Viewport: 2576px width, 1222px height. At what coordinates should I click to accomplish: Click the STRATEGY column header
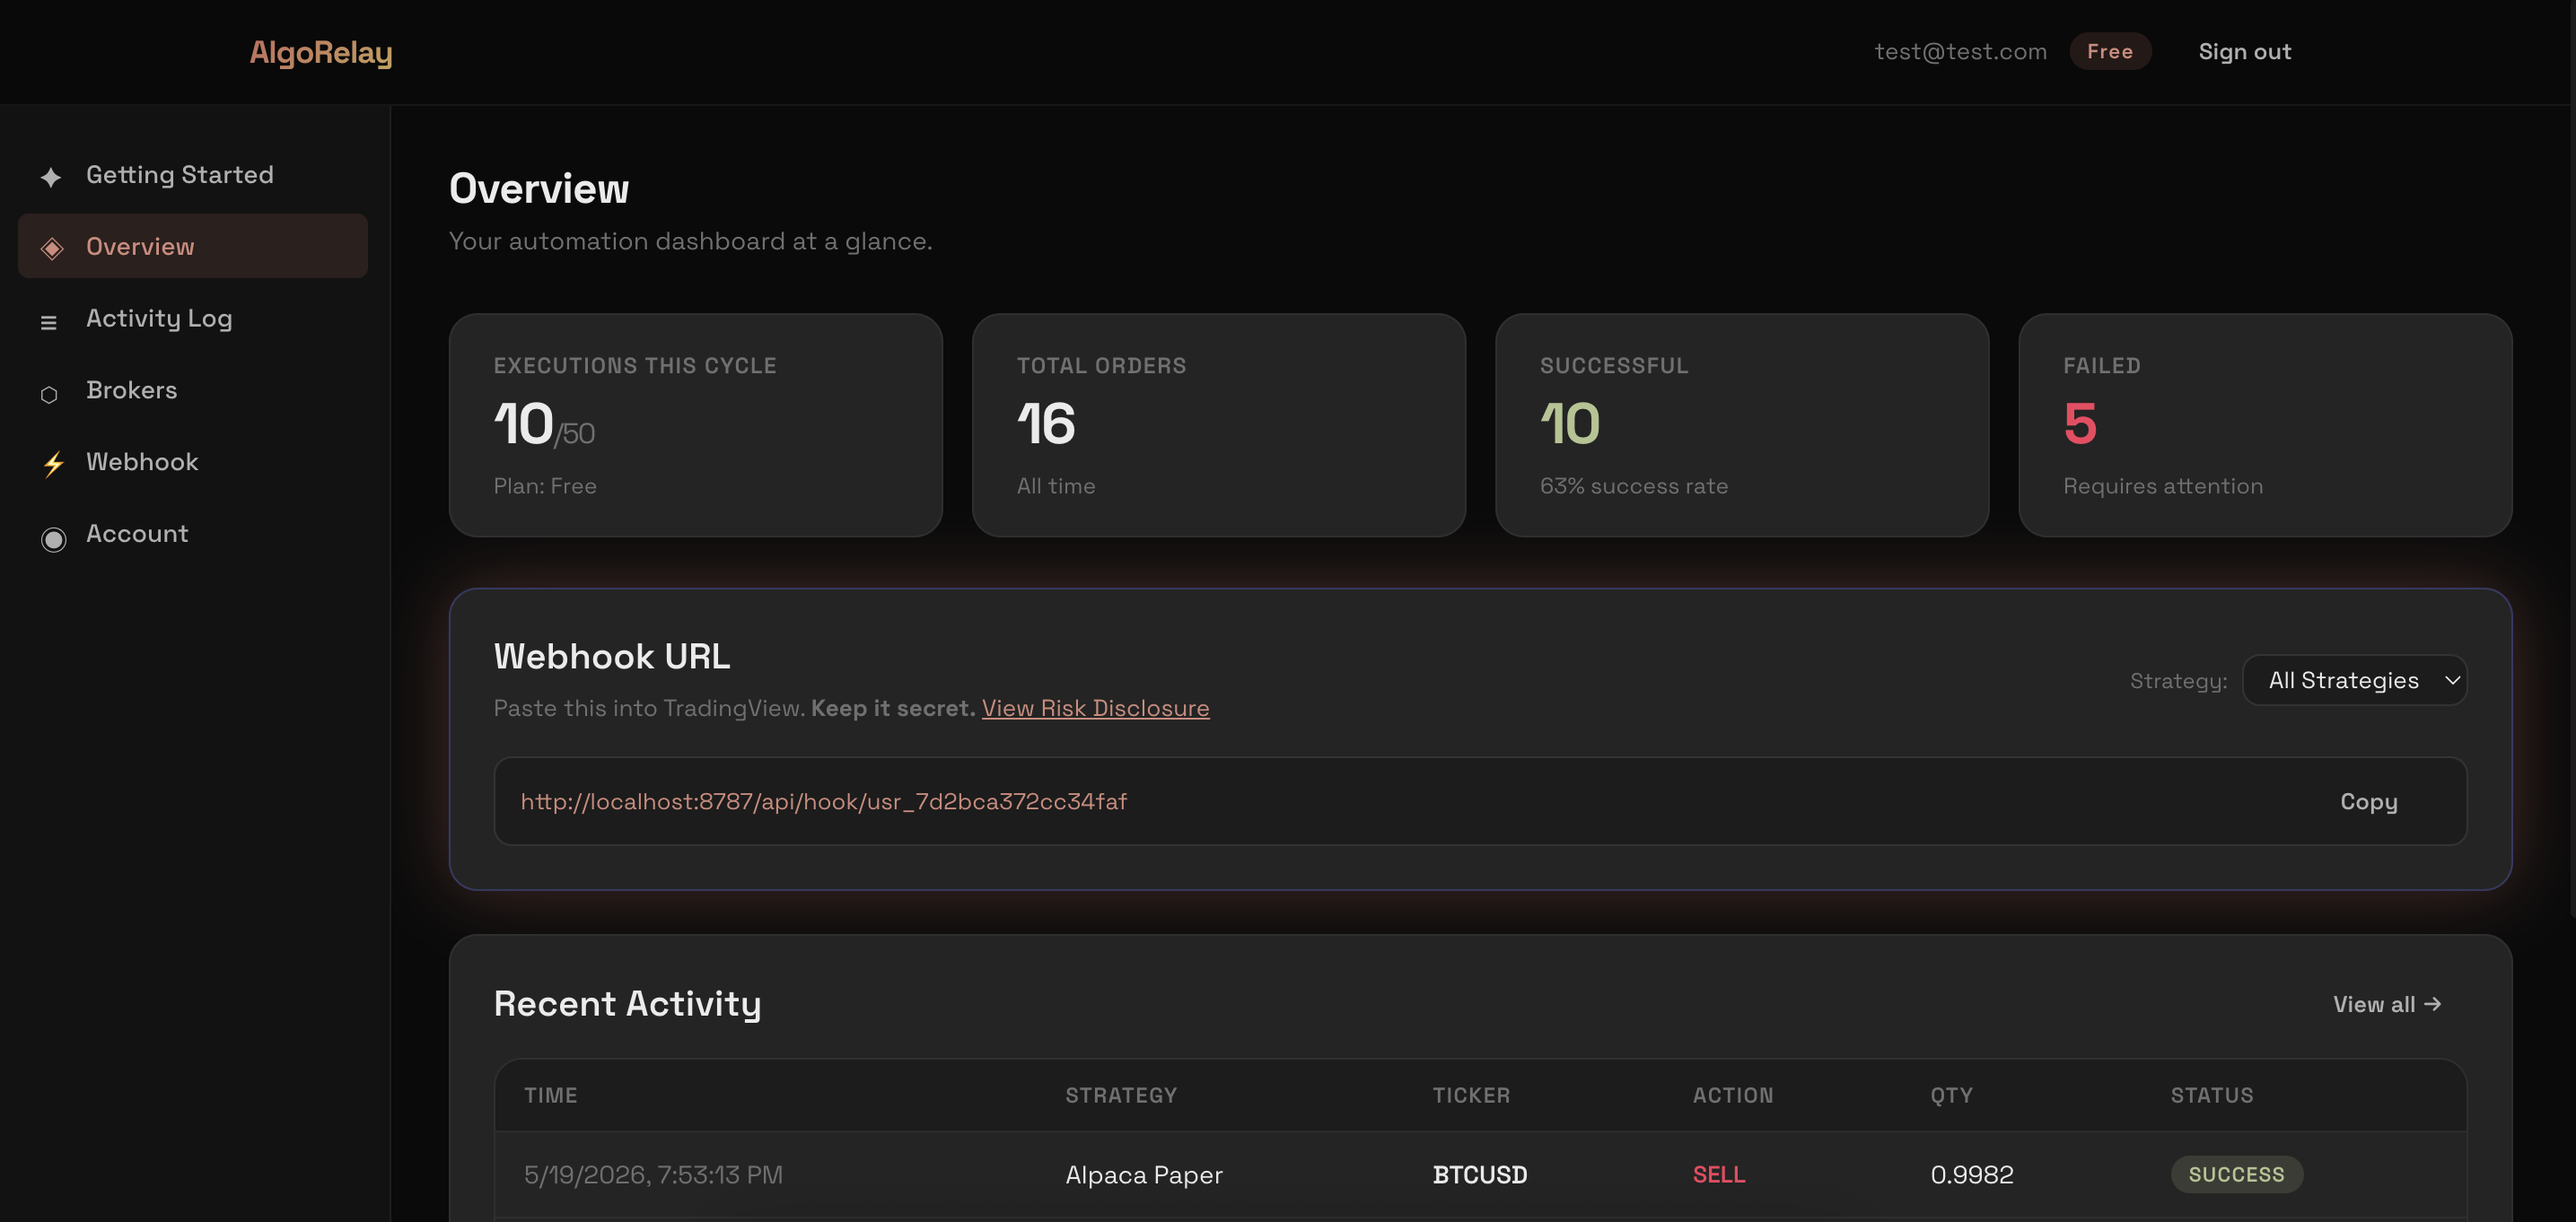pyautogui.click(x=1121, y=1095)
